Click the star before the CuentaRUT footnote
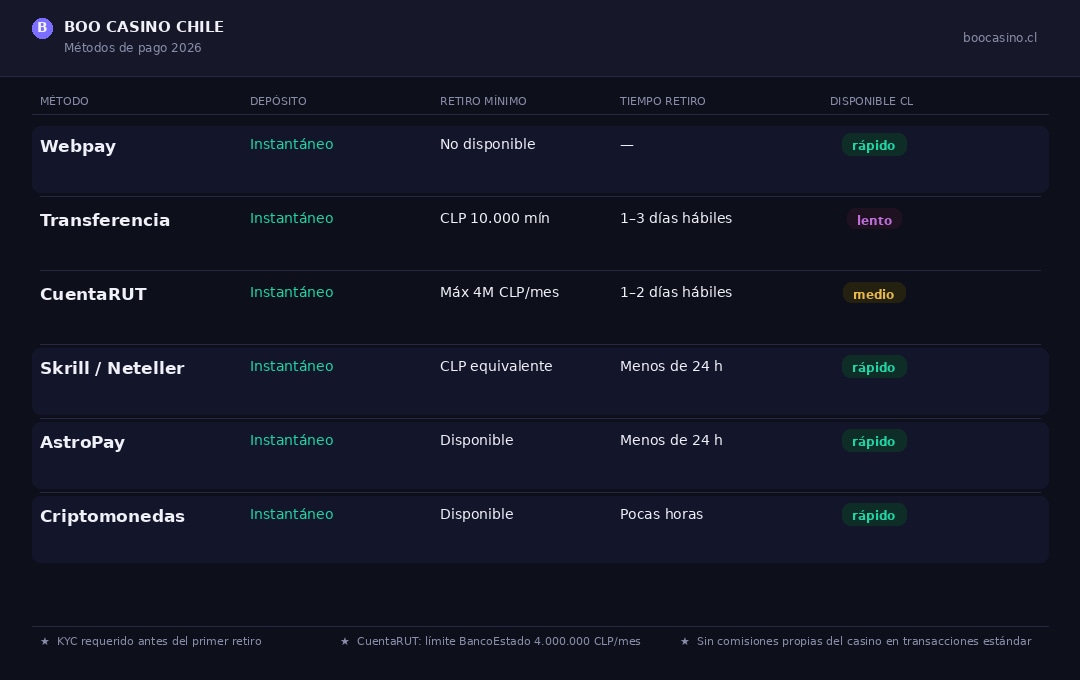The height and width of the screenshot is (680, 1080). pyautogui.click(x=345, y=641)
